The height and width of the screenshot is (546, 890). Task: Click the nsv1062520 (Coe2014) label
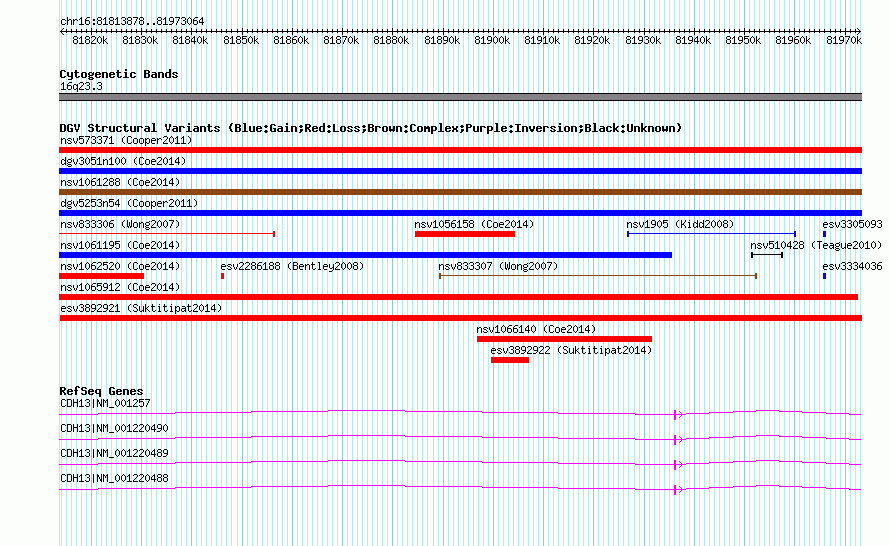pos(120,266)
